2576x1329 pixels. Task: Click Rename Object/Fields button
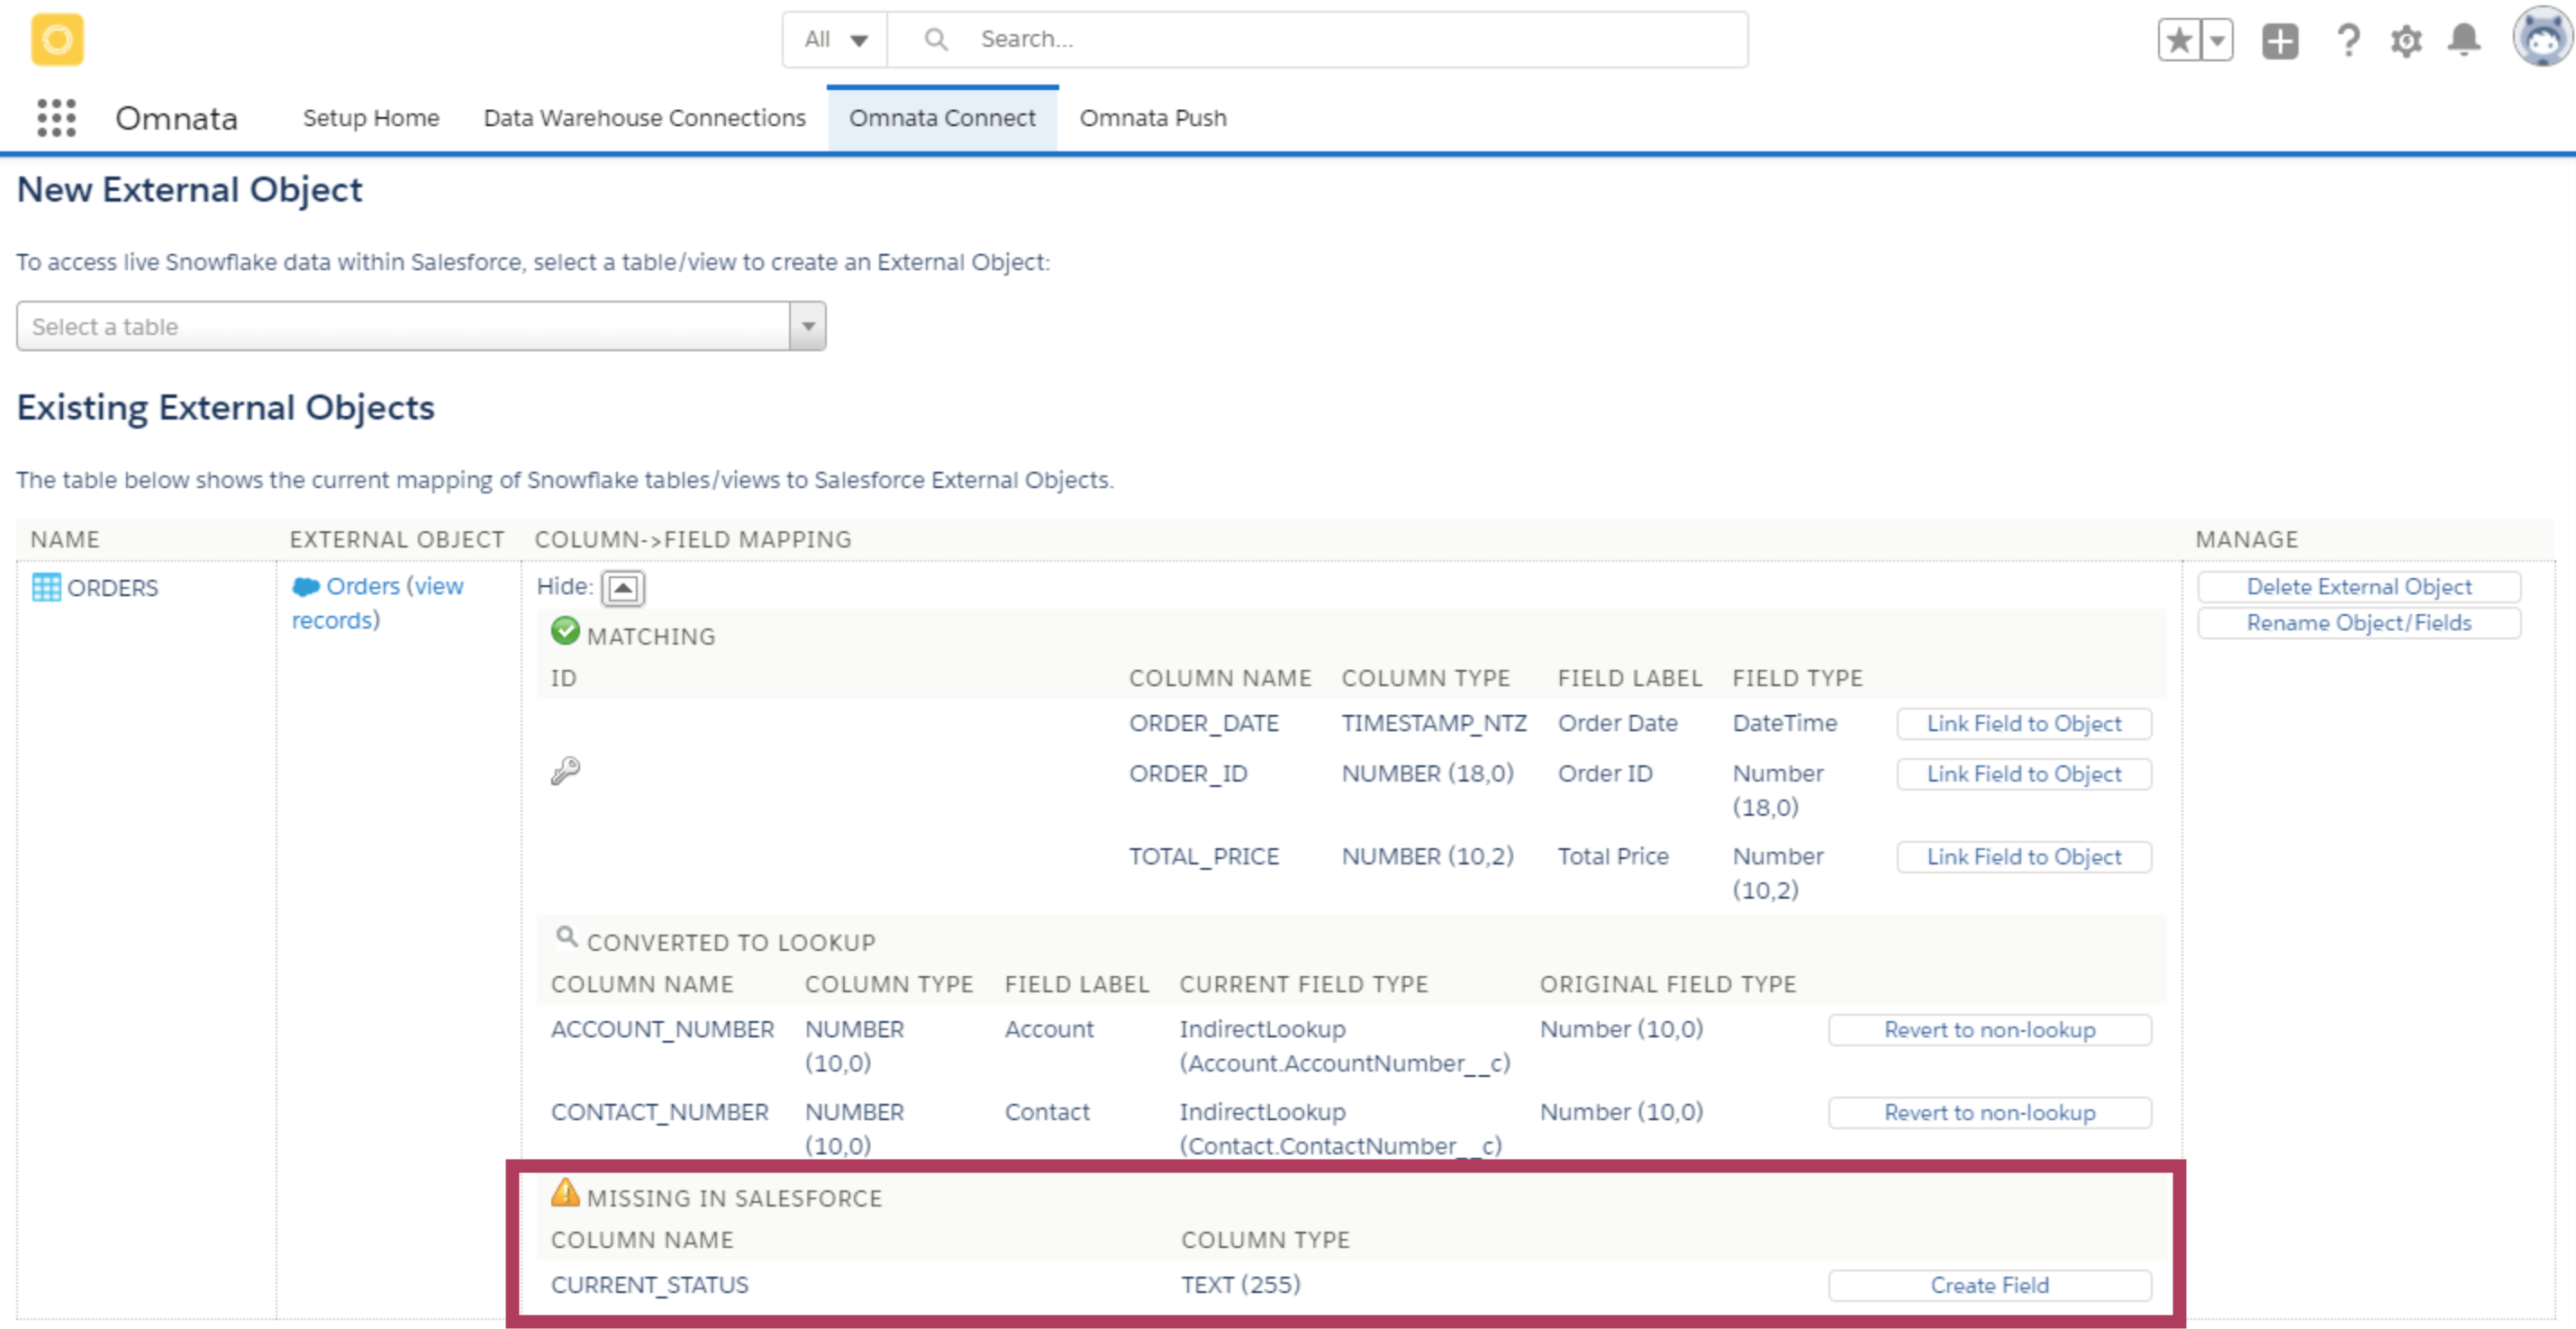[x=2359, y=622]
